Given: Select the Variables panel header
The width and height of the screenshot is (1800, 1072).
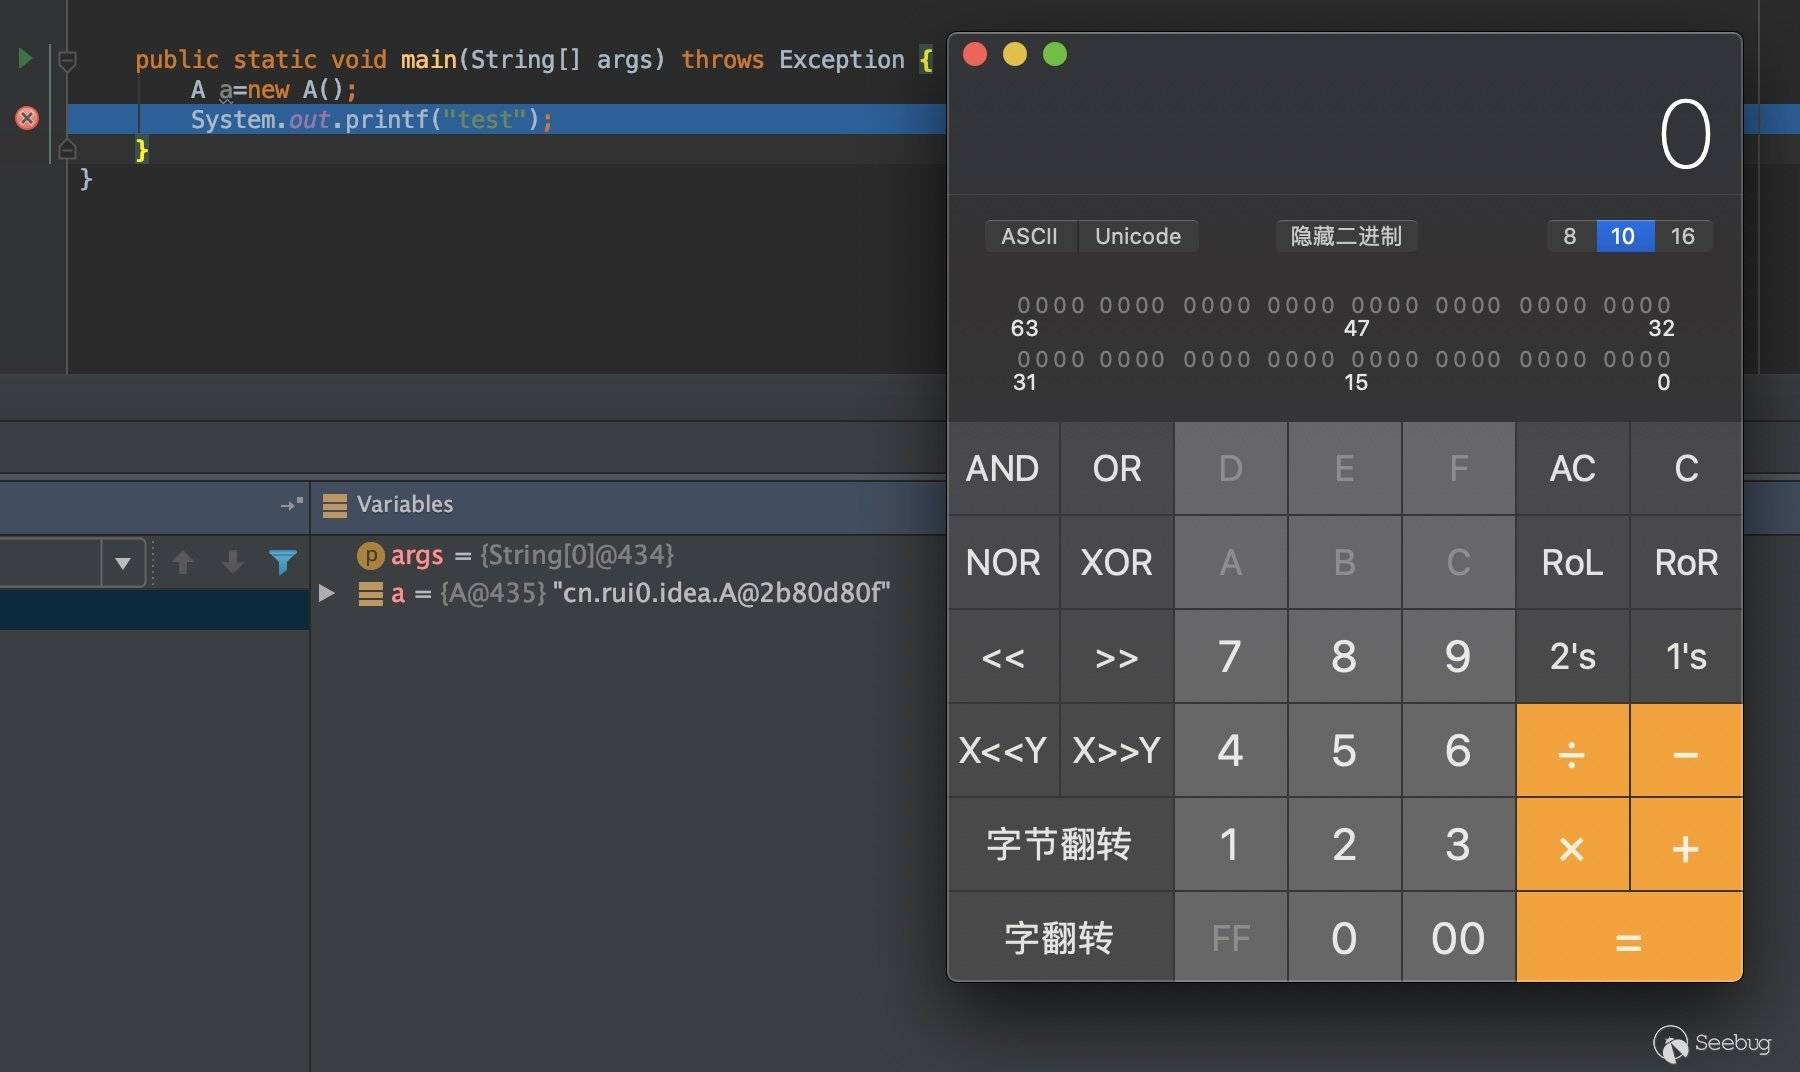Looking at the screenshot, I should point(404,505).
